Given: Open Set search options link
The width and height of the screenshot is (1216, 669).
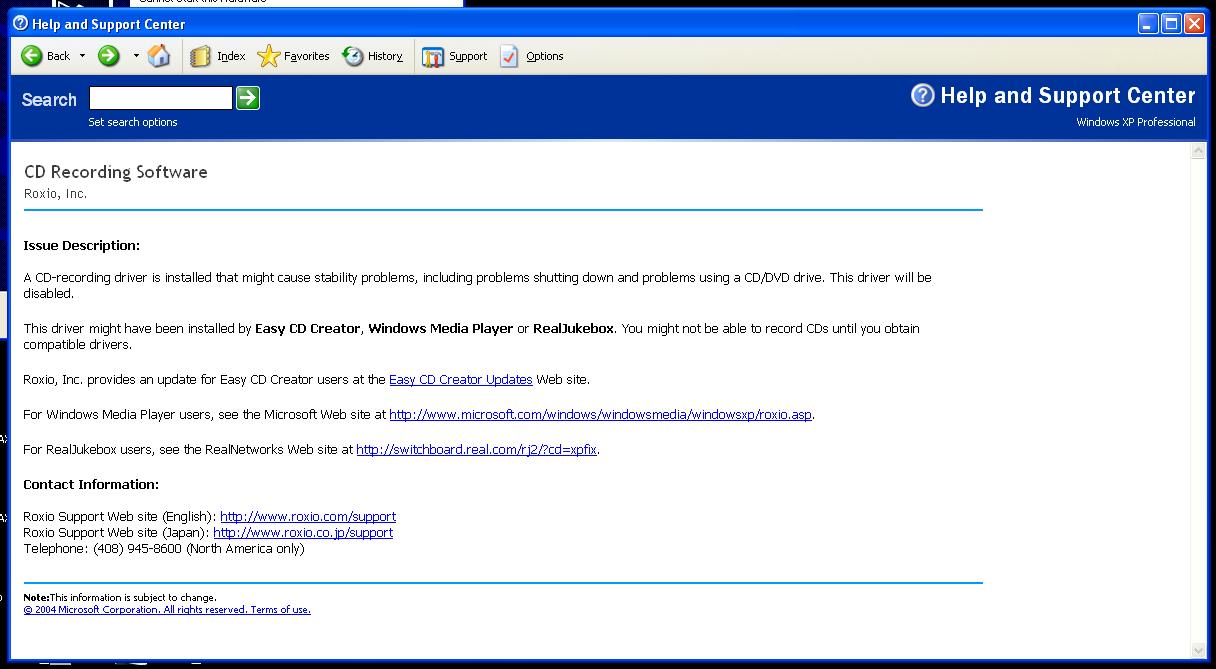Looking at the screenshot, I should [x=133, y=122].
